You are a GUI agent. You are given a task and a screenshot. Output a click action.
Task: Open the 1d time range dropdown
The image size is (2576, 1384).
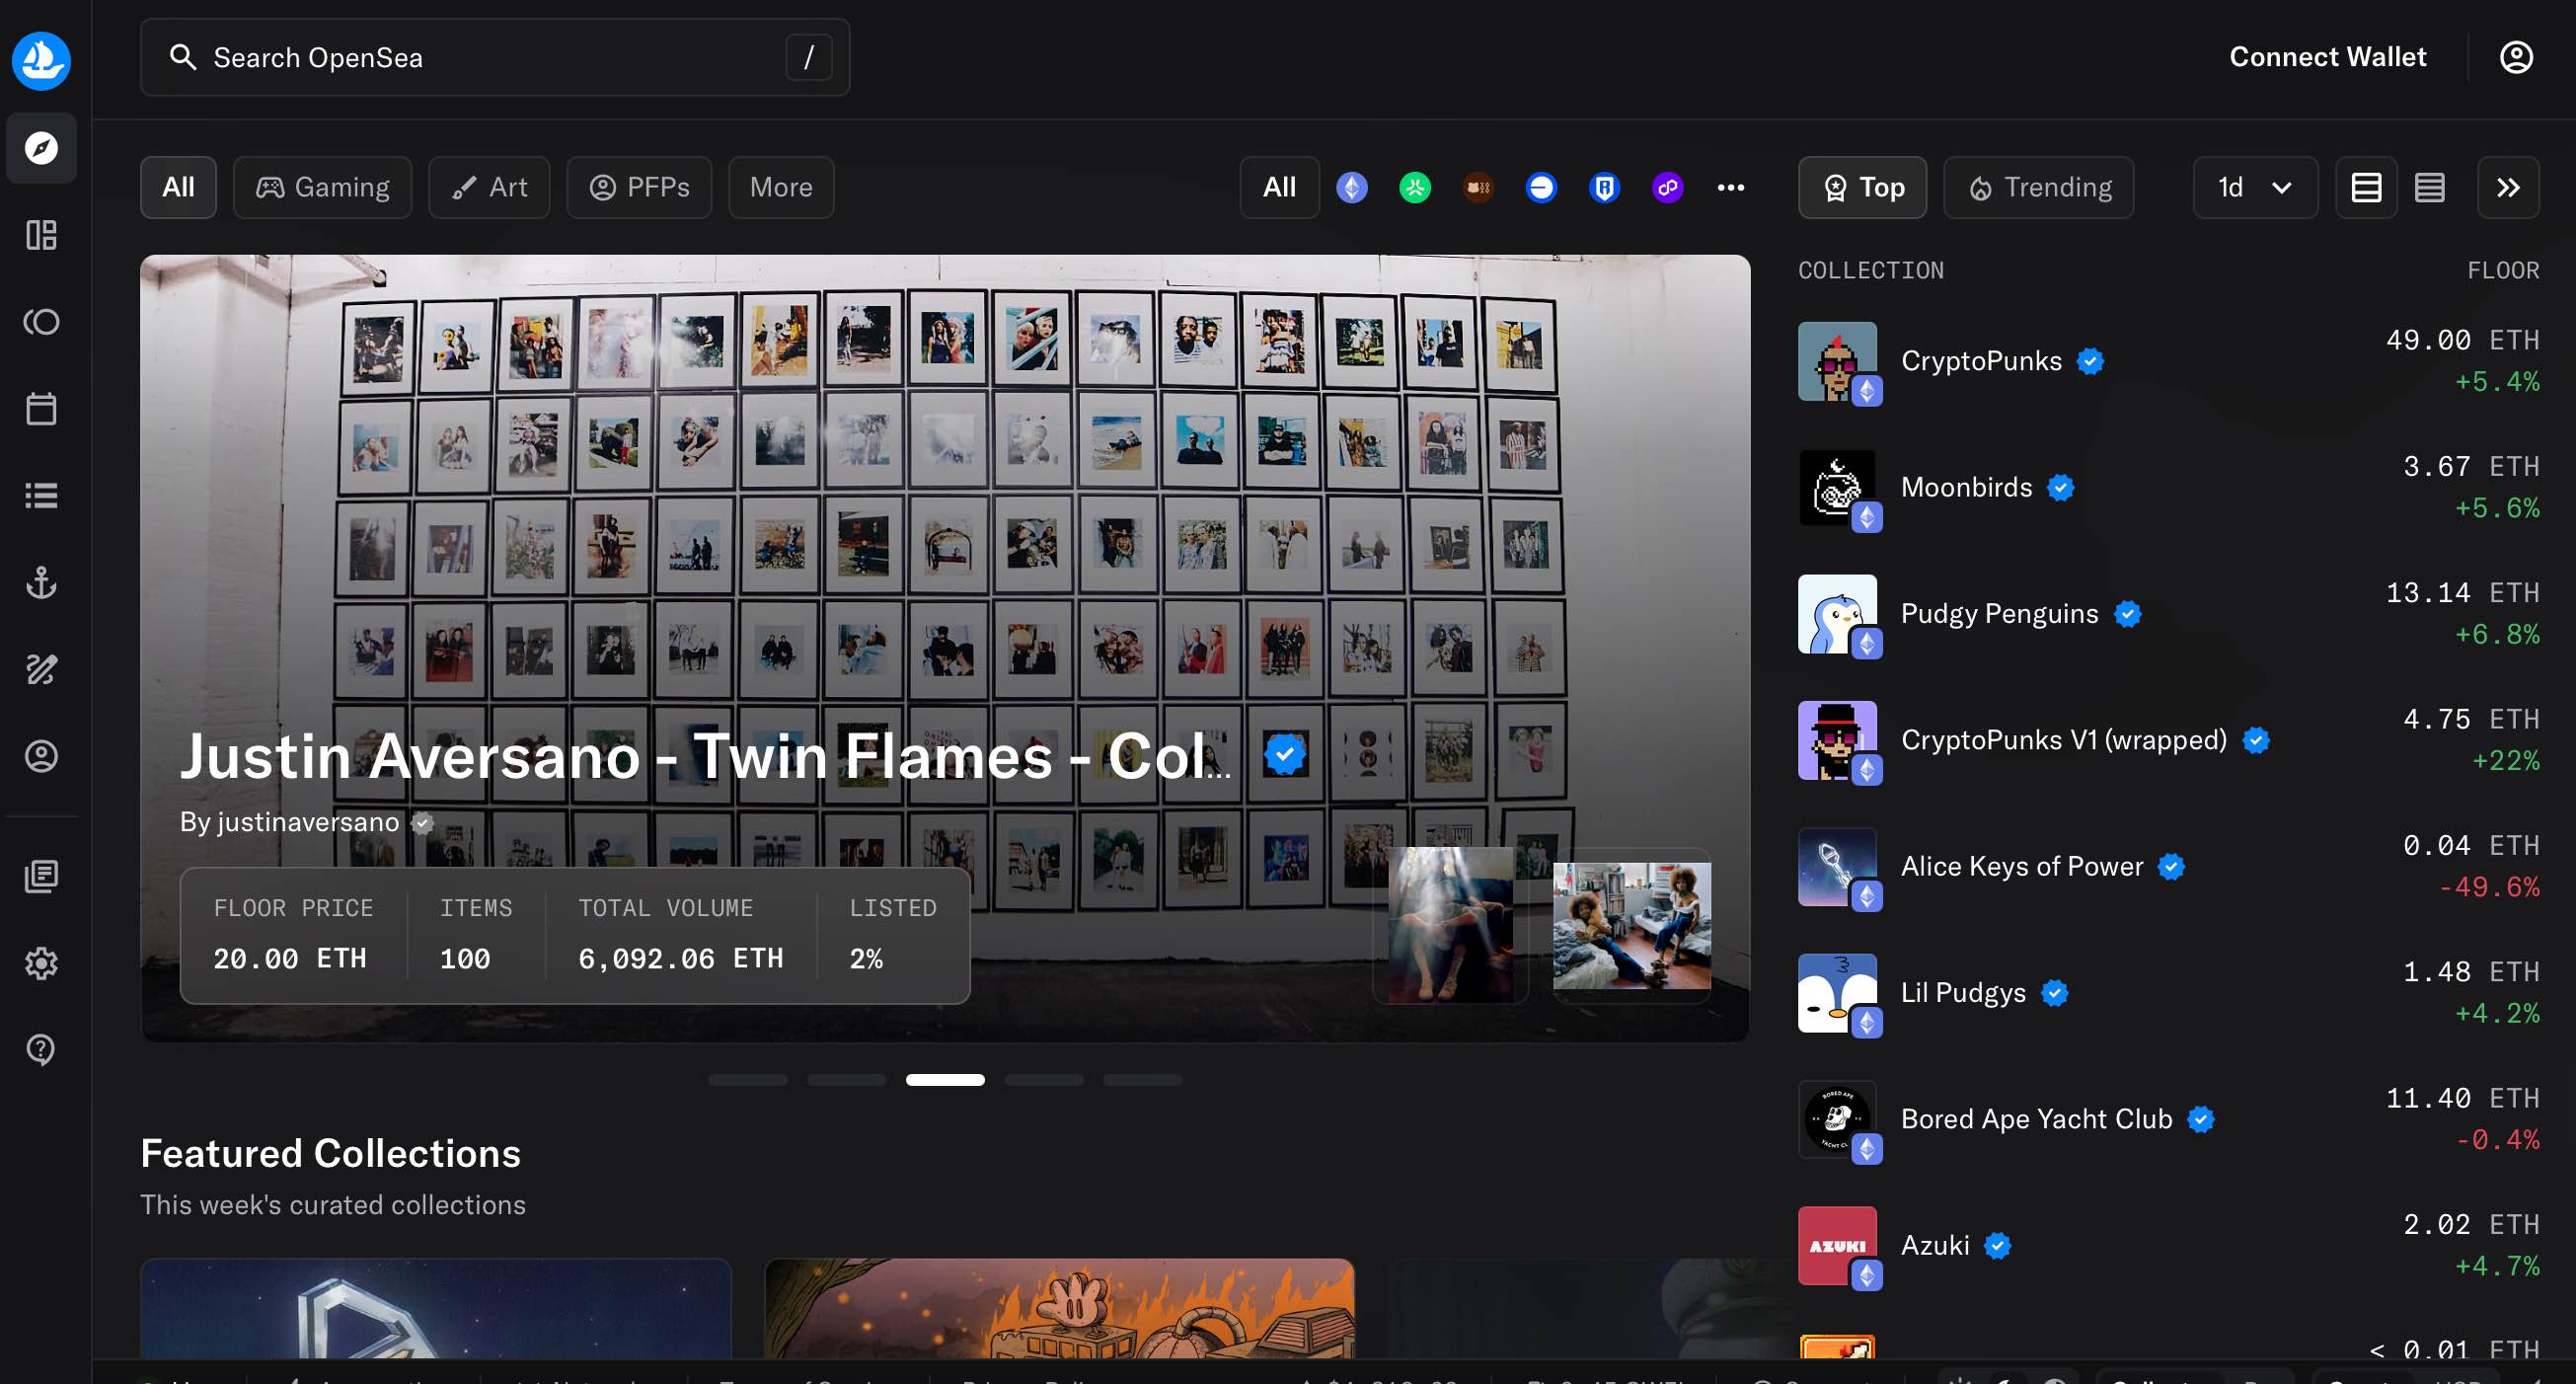pos(2254,188)
